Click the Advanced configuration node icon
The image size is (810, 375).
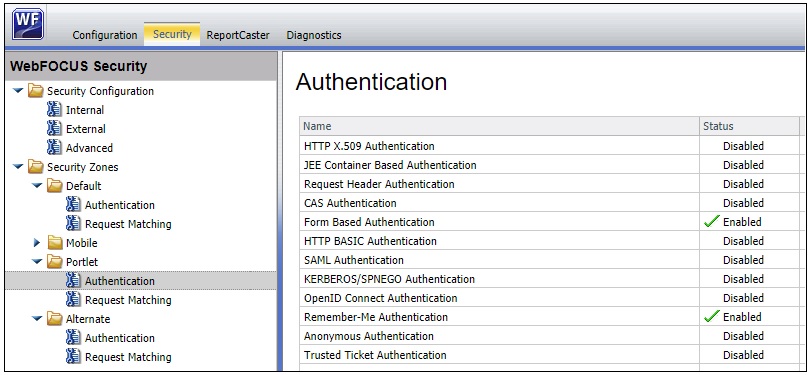(x=54, y=148)
